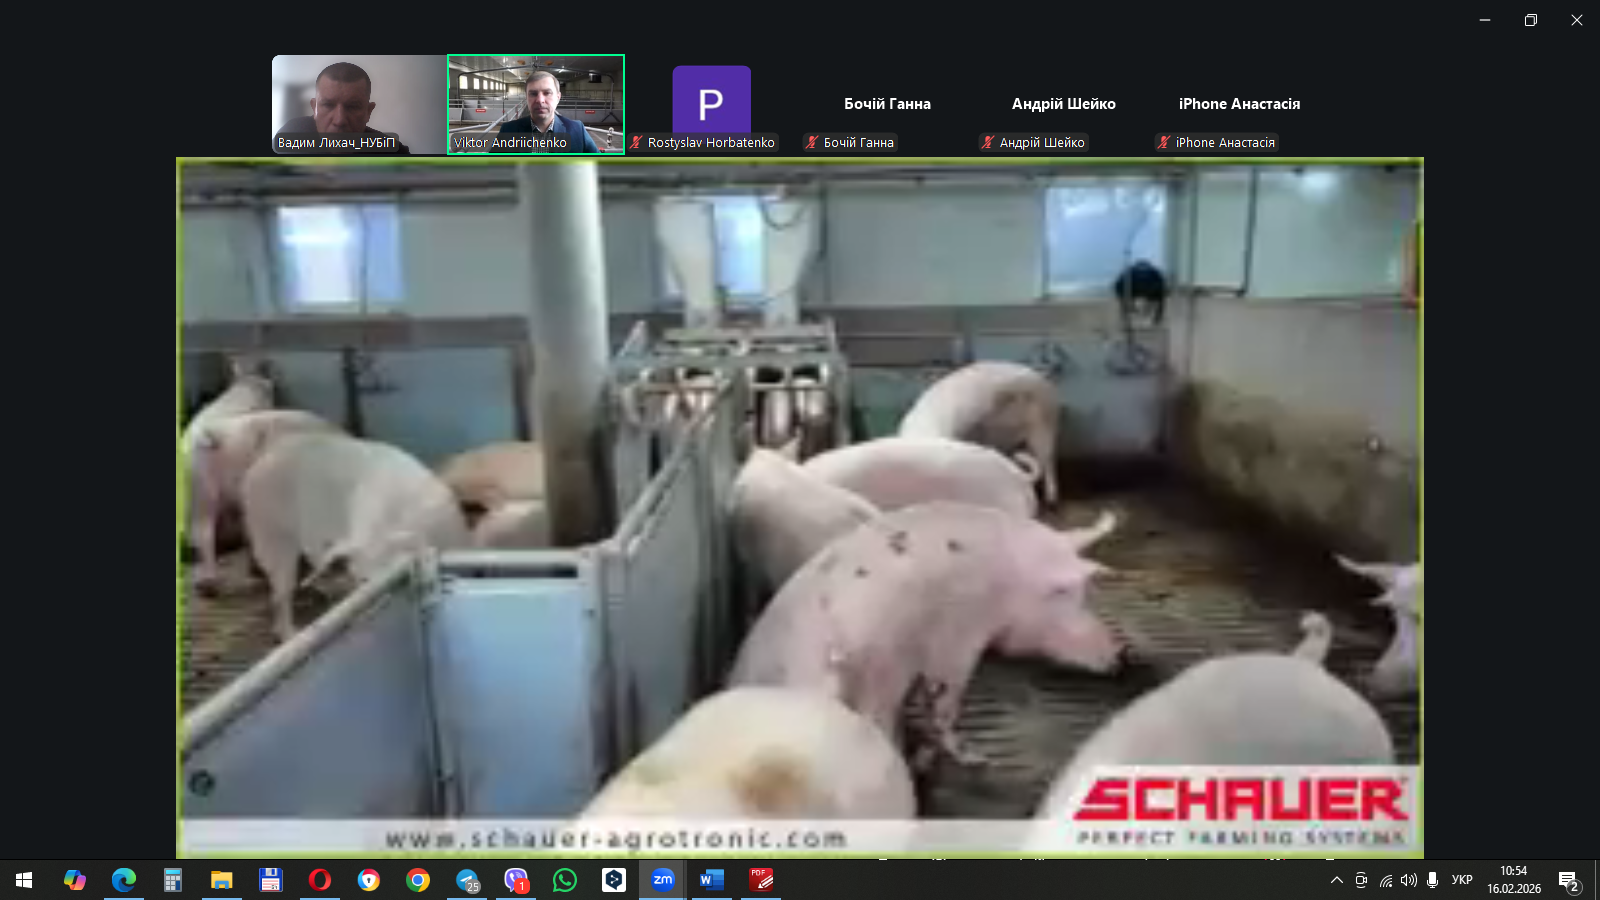Click iPhone Анастасія's muted microphone icon
Viewport: 1600px width, 900px height.
click(x=1164, y=143)
